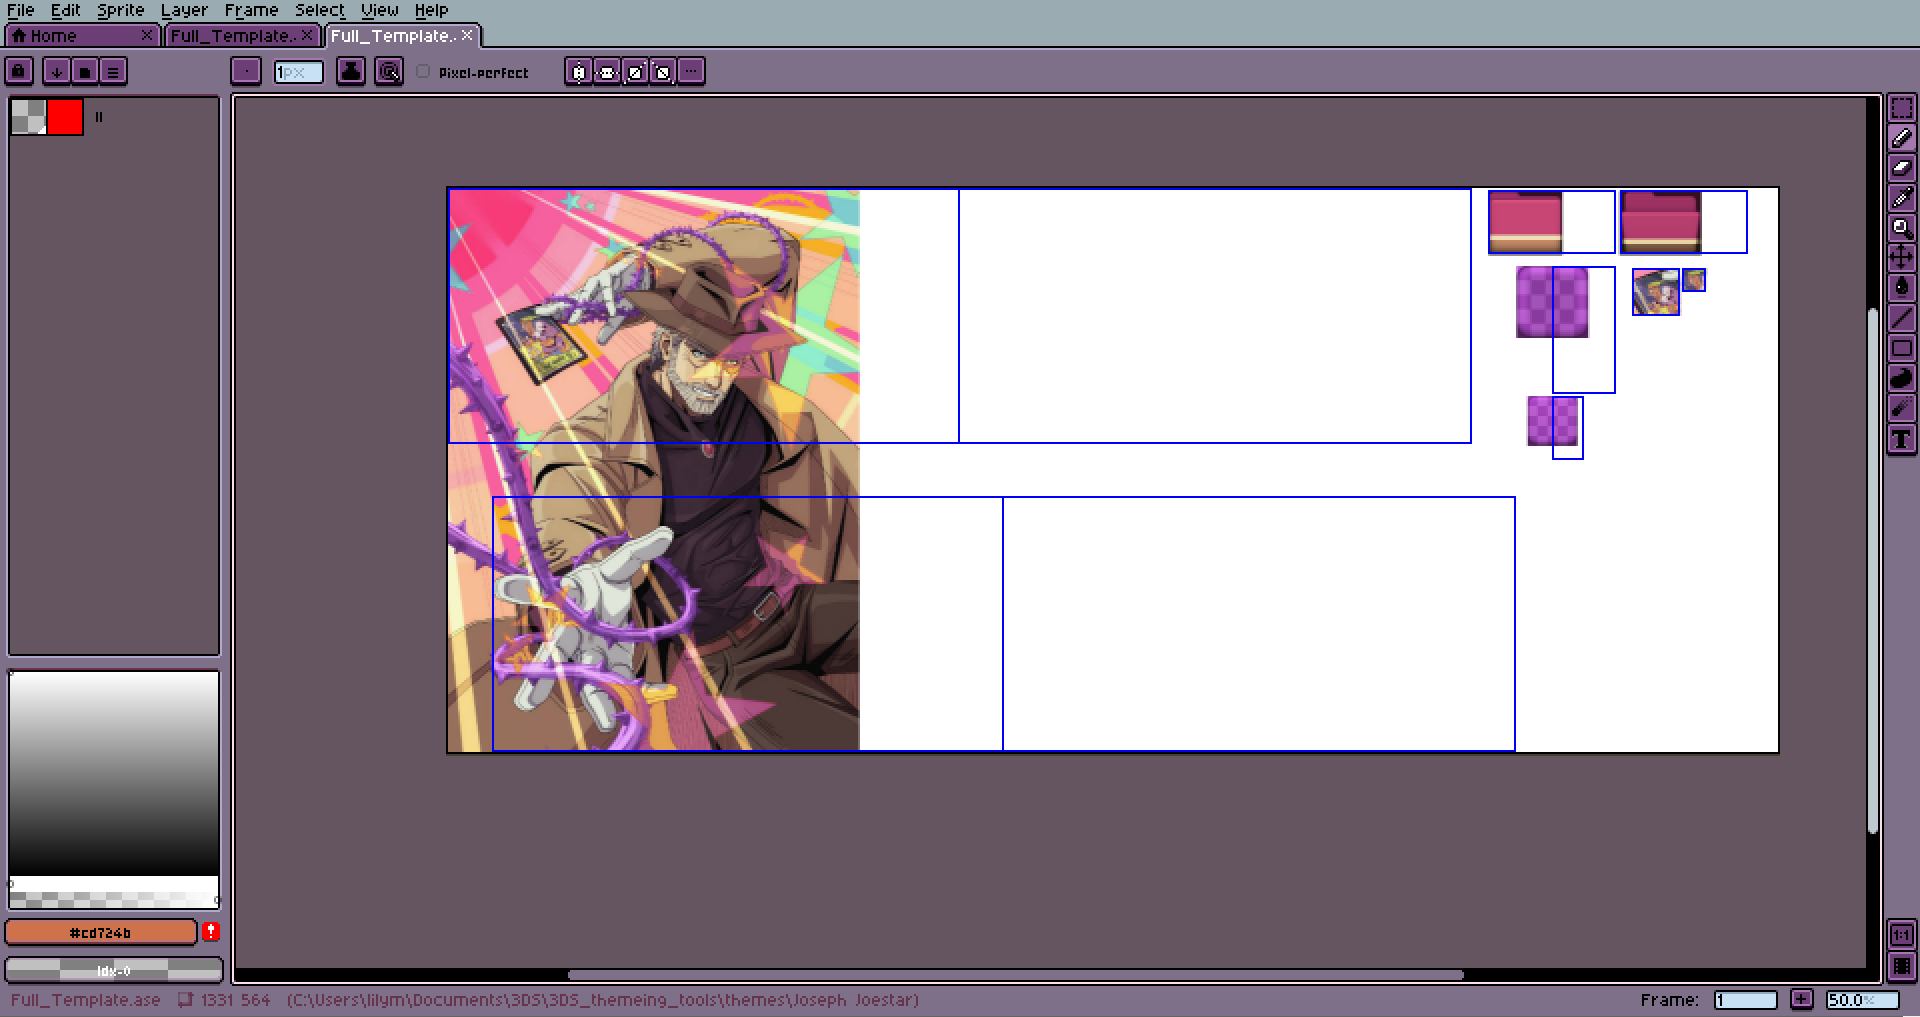Select the Rectangle shape tool
The height and width of the screenshot is (1017, 1920).
click(1901, 348)
